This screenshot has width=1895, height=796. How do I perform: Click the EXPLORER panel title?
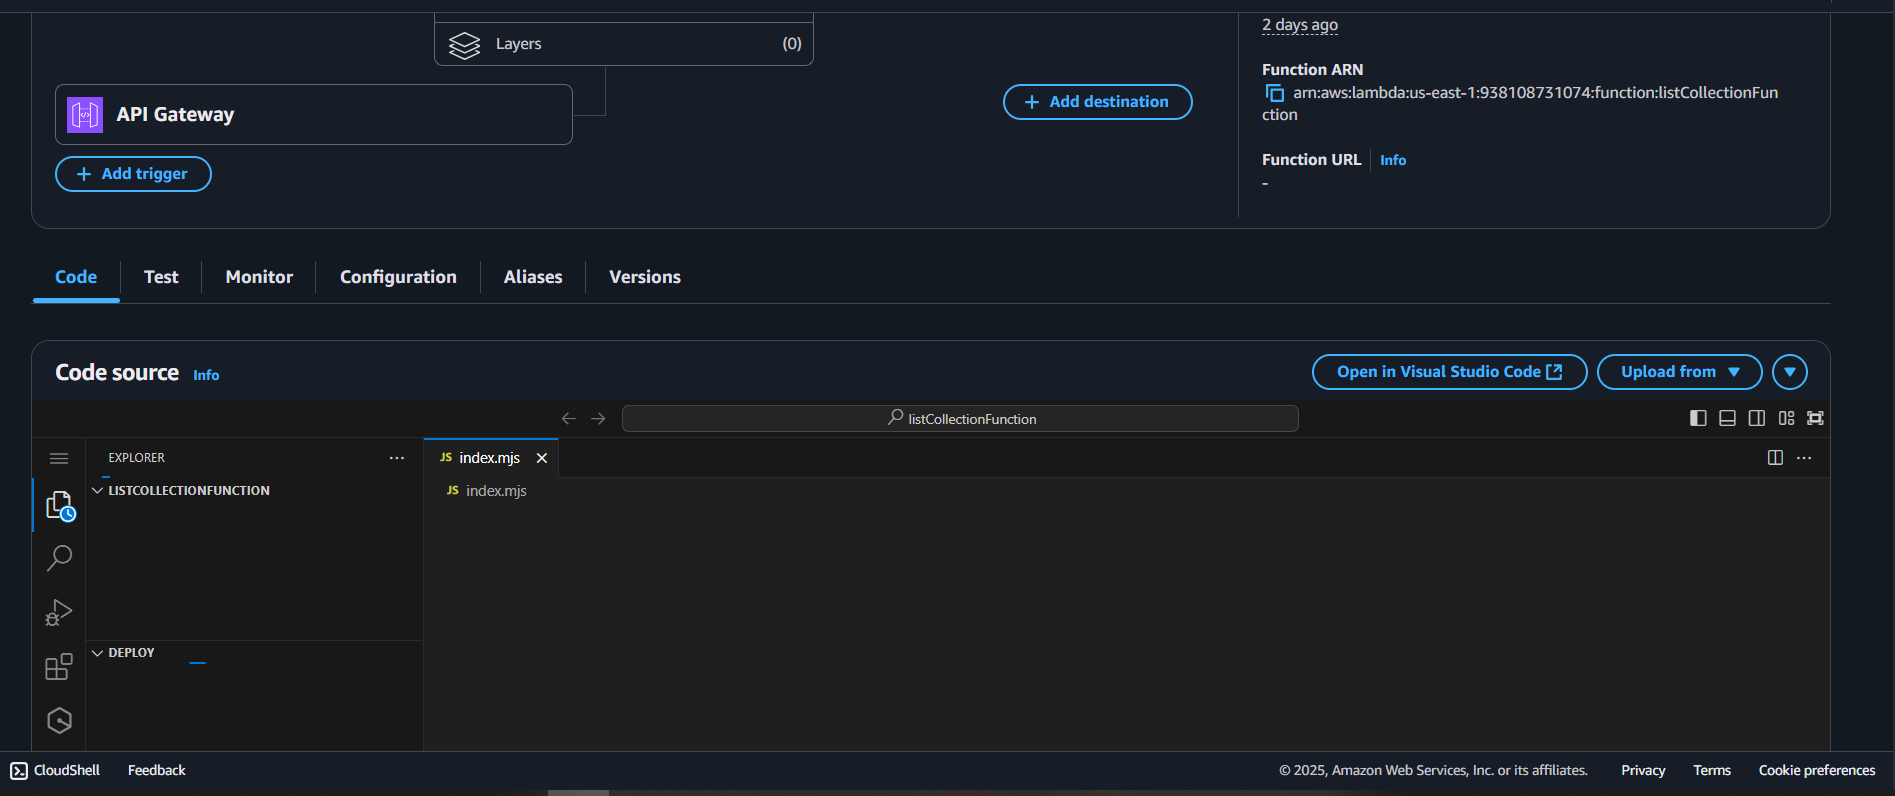137,458
